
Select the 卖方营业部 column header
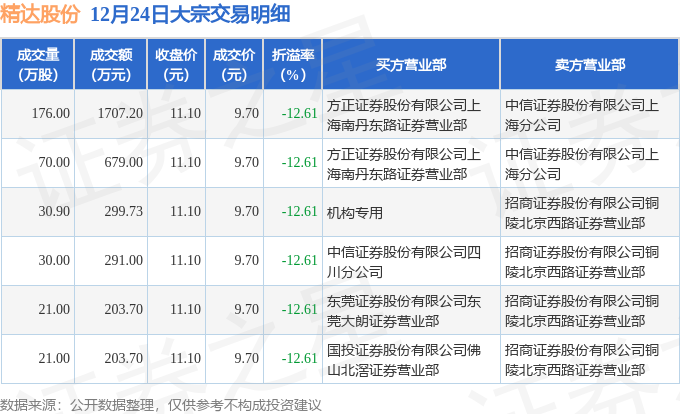click(589, 65)
